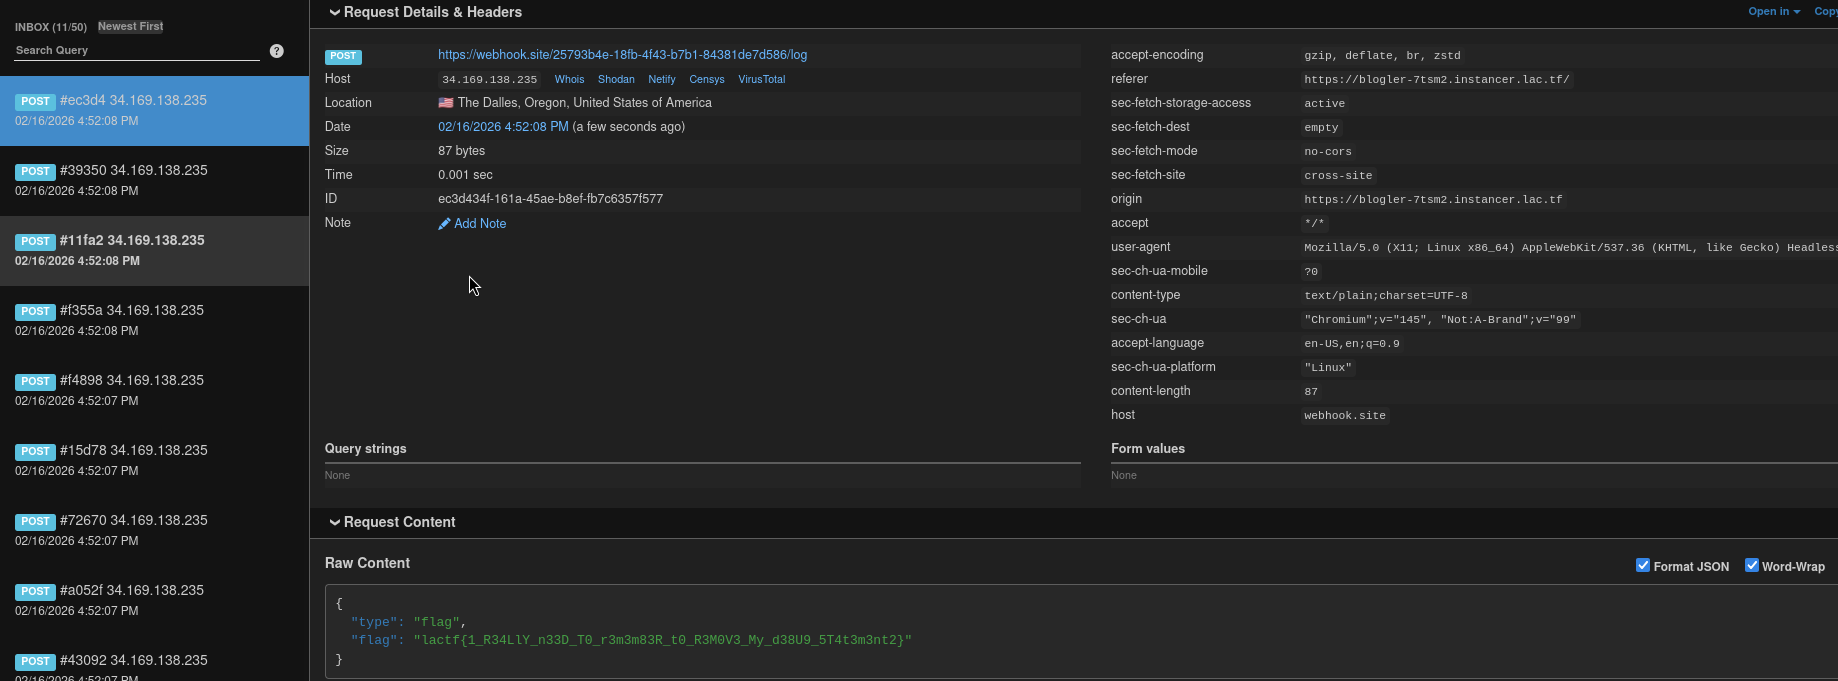Click POST badge of request #11fa2
Image resolution: width=1838 pixels, height=681 pixels.
(35, 241)
